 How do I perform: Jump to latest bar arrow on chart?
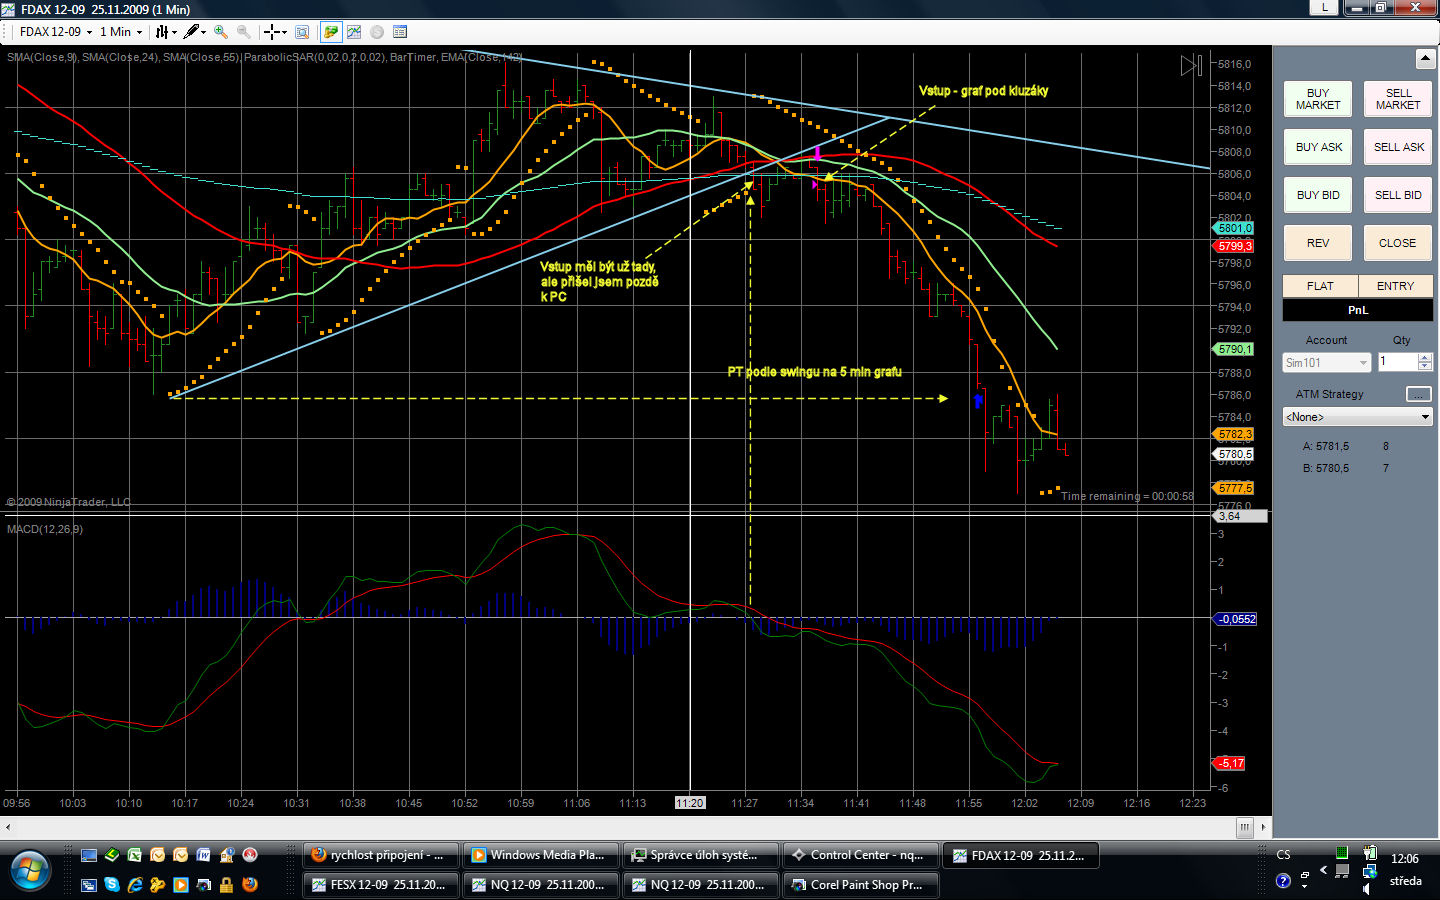click(x=1191, y=66)
